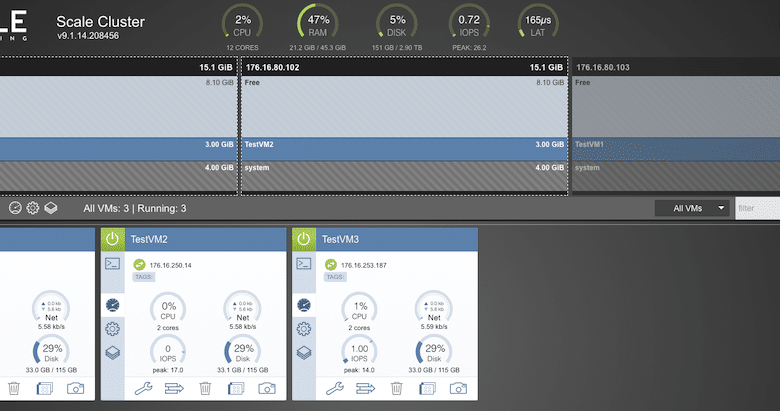Click clone icon on the leftmost VM card

(x=45, y=388)
